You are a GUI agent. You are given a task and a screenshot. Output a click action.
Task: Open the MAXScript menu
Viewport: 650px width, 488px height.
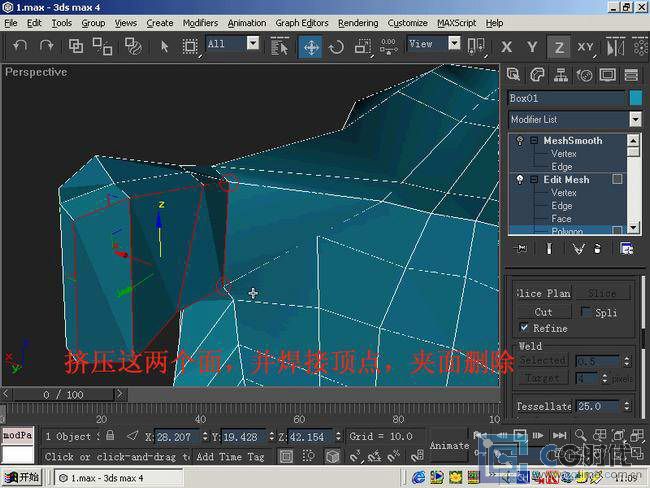pos(456,23)
